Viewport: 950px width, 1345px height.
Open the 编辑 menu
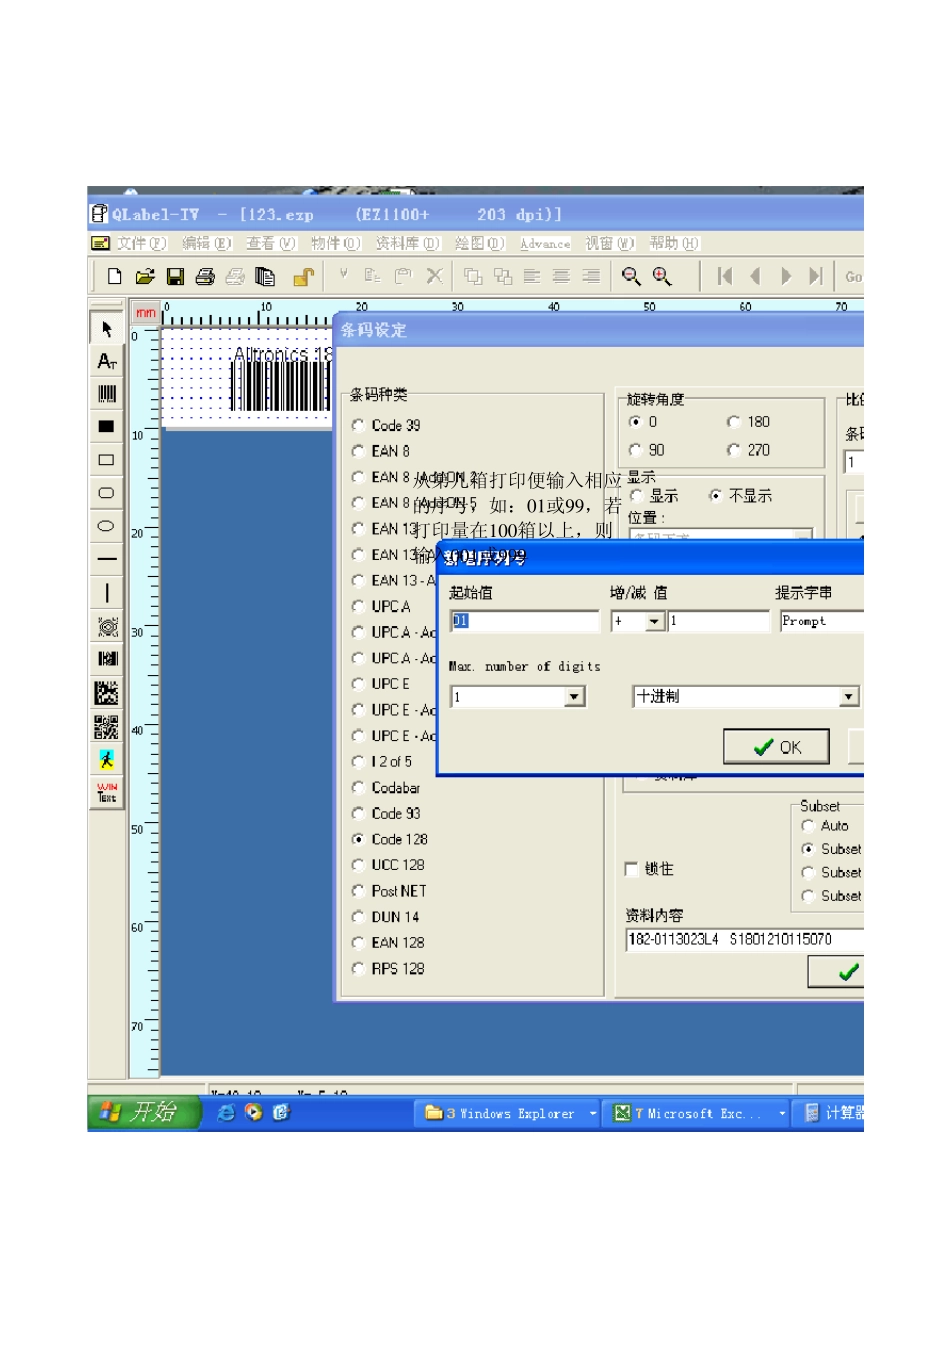coord(207,243)
